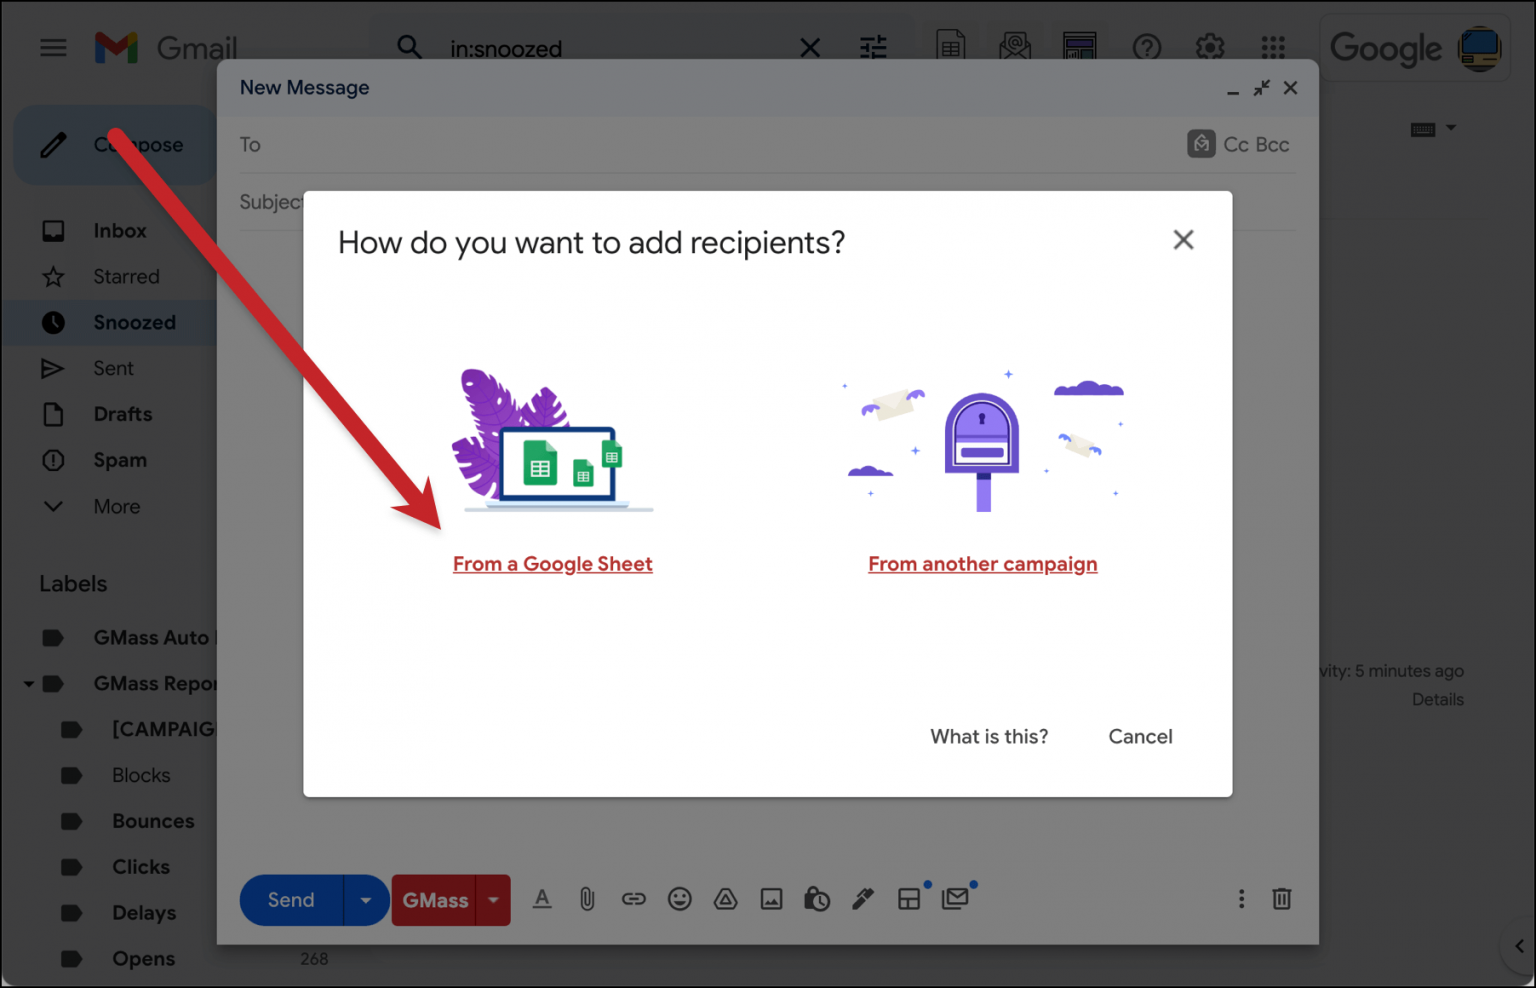
Task: Open input tools keyboard dropdown
Action: 1433,129
